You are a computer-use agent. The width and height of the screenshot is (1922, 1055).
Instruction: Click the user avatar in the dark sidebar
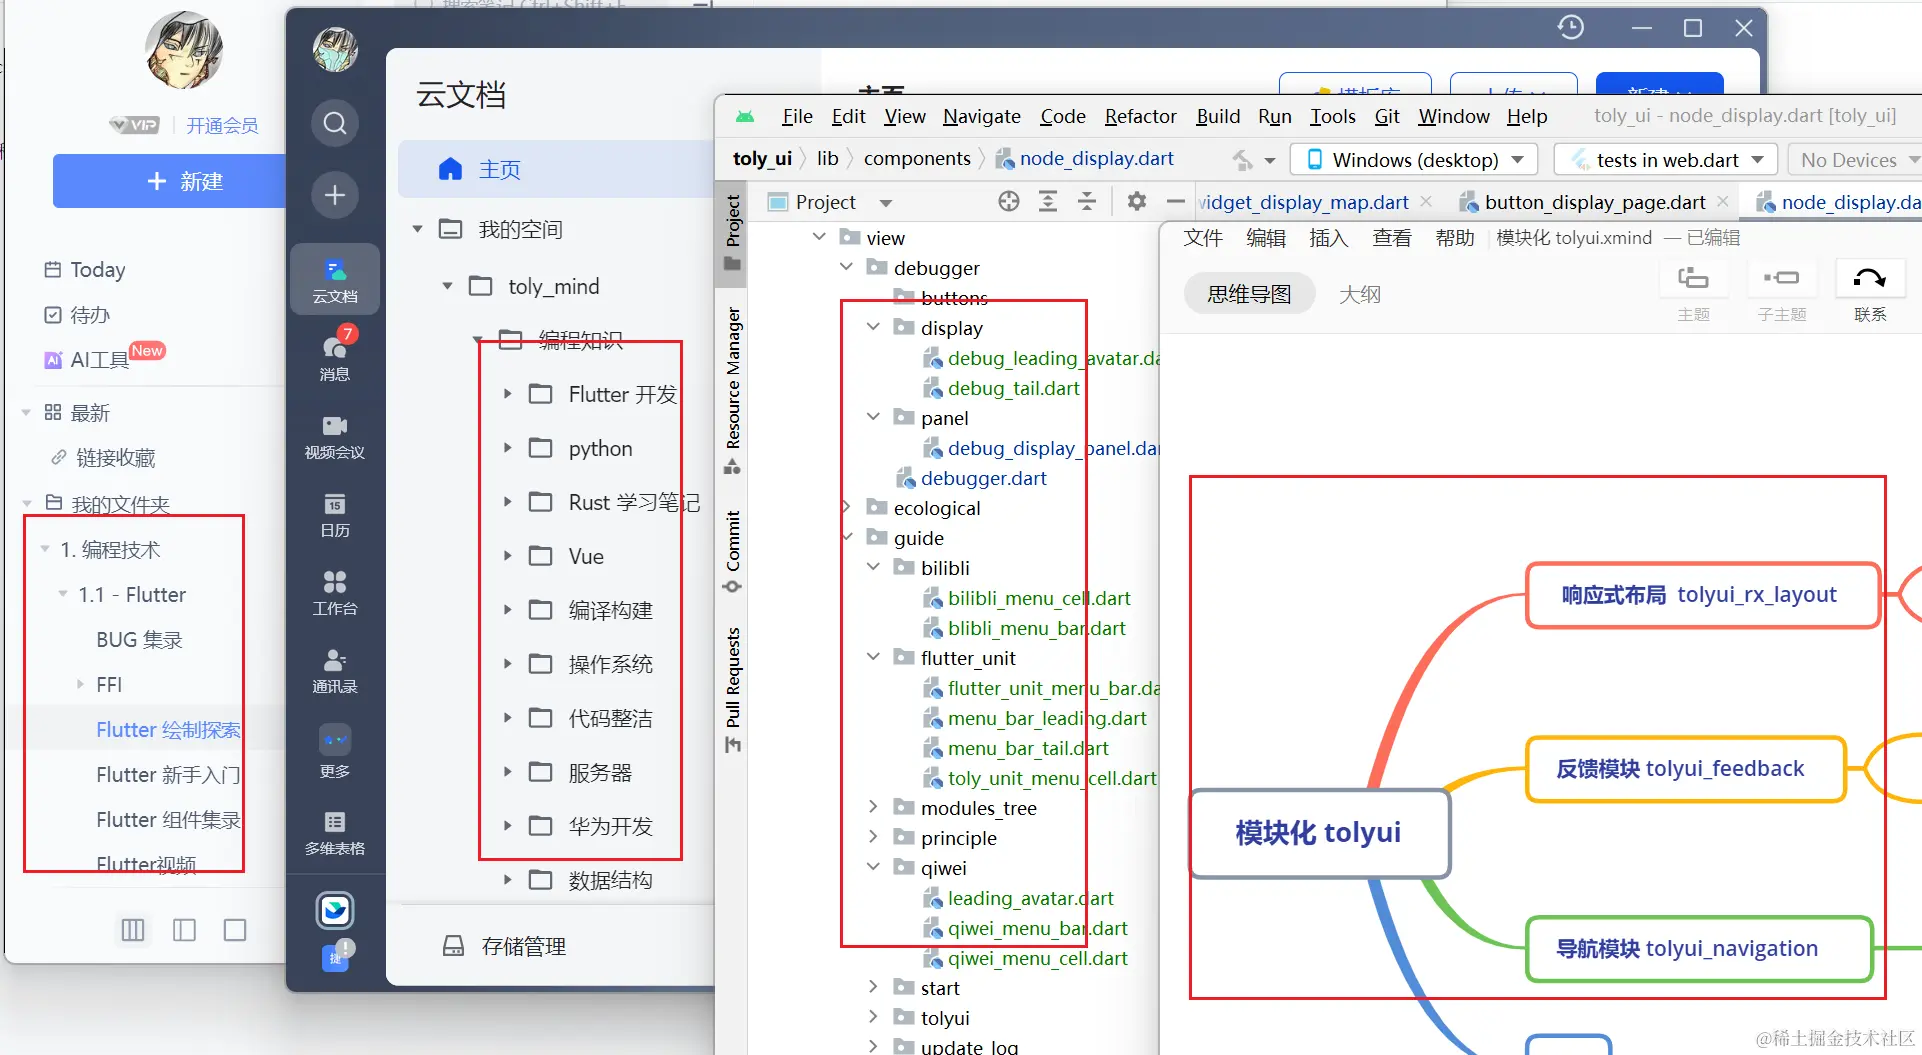(335, 50)
